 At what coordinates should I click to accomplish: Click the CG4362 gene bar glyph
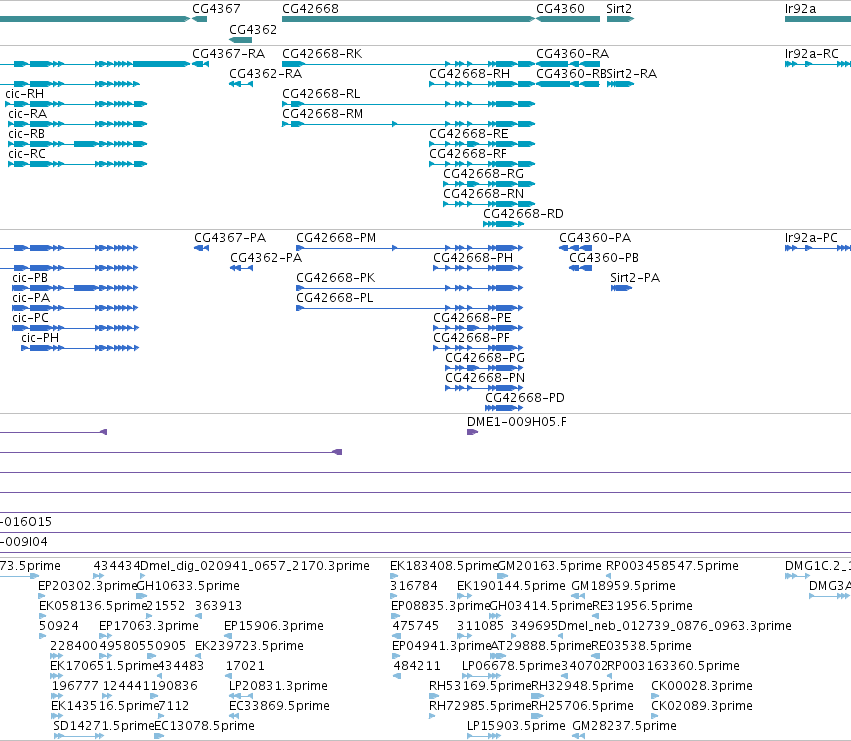pyautogui.click(x=240, y=40)
